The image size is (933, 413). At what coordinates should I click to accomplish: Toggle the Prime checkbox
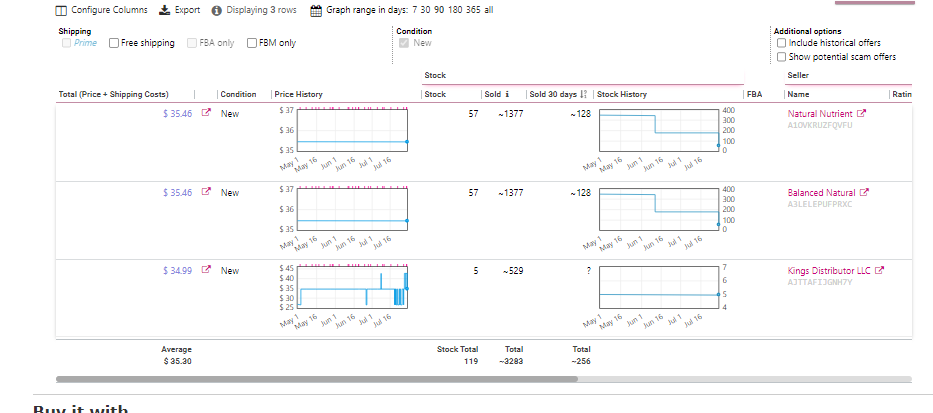(x=67, y=43)
